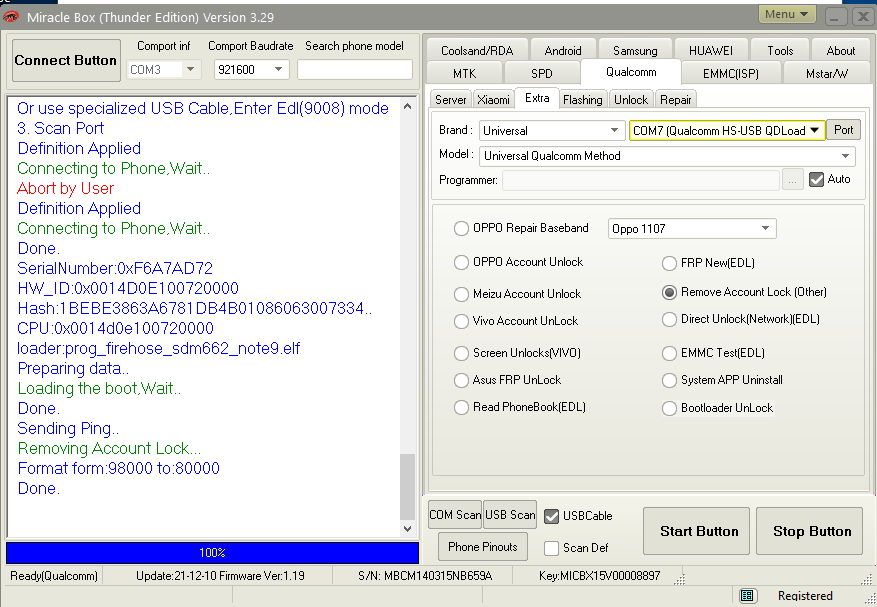
Task: Select Meizu Account Unlock option
Action: click(461, 294)
